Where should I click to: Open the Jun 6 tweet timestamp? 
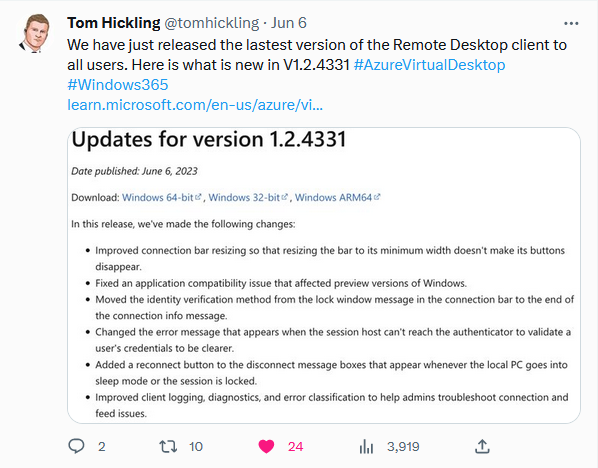289,23
